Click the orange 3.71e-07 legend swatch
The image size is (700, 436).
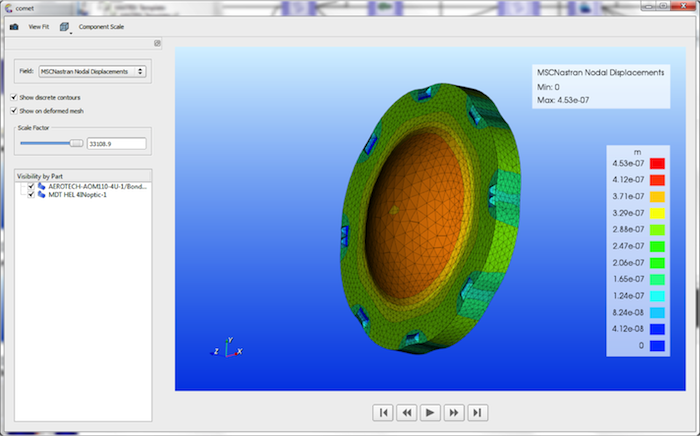(x=657, y=197)
